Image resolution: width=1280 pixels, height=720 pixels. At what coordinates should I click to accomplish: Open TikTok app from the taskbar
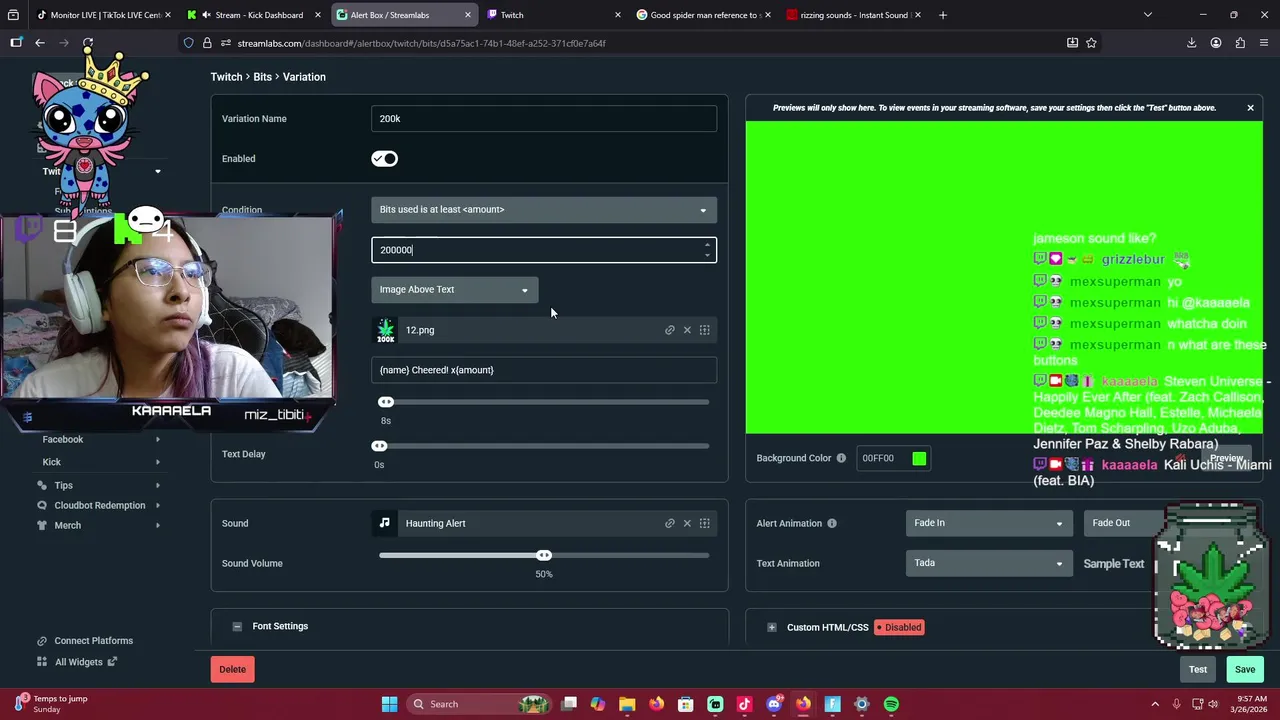[744, 704]
